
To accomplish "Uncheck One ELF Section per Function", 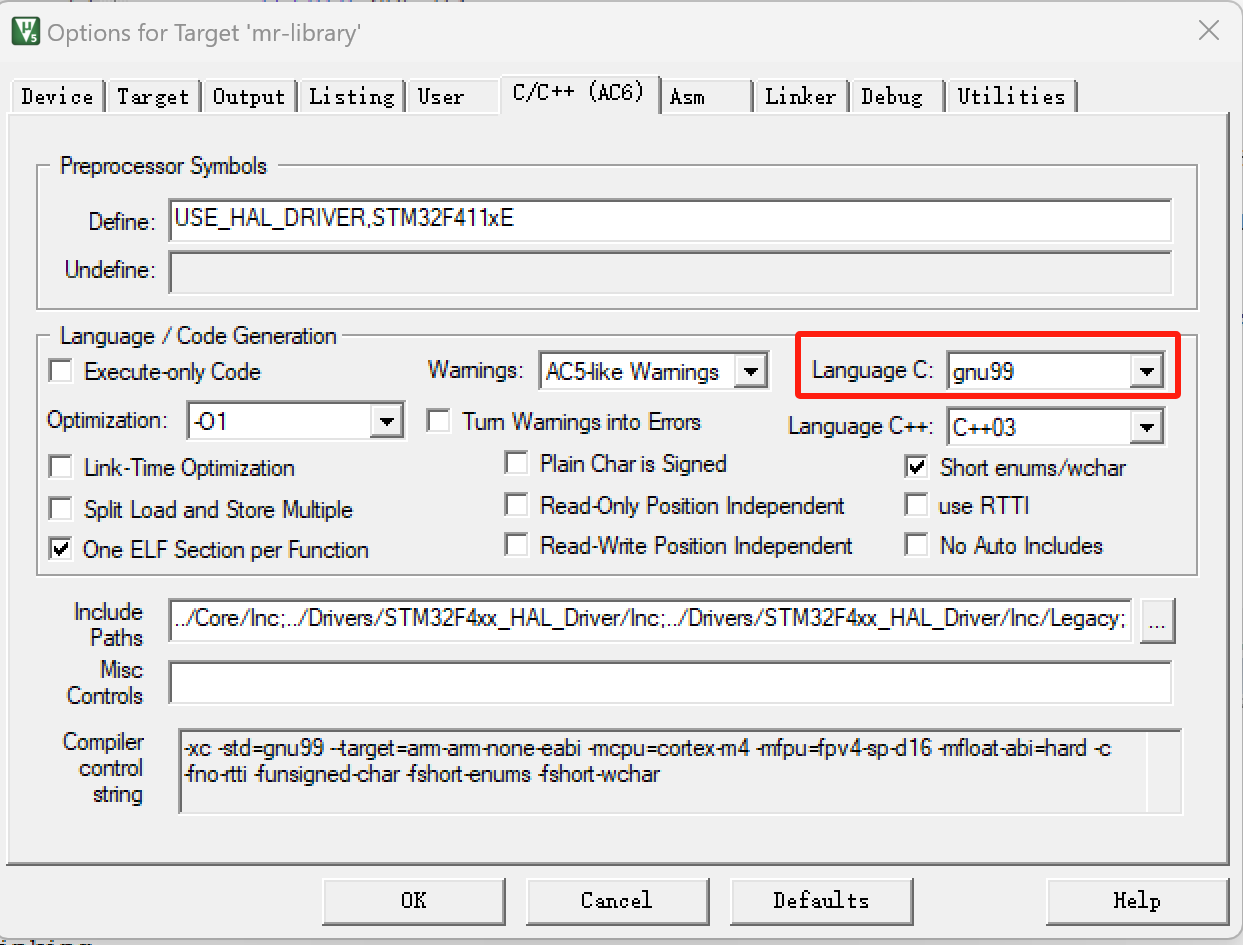I will (x=60, y=549).
